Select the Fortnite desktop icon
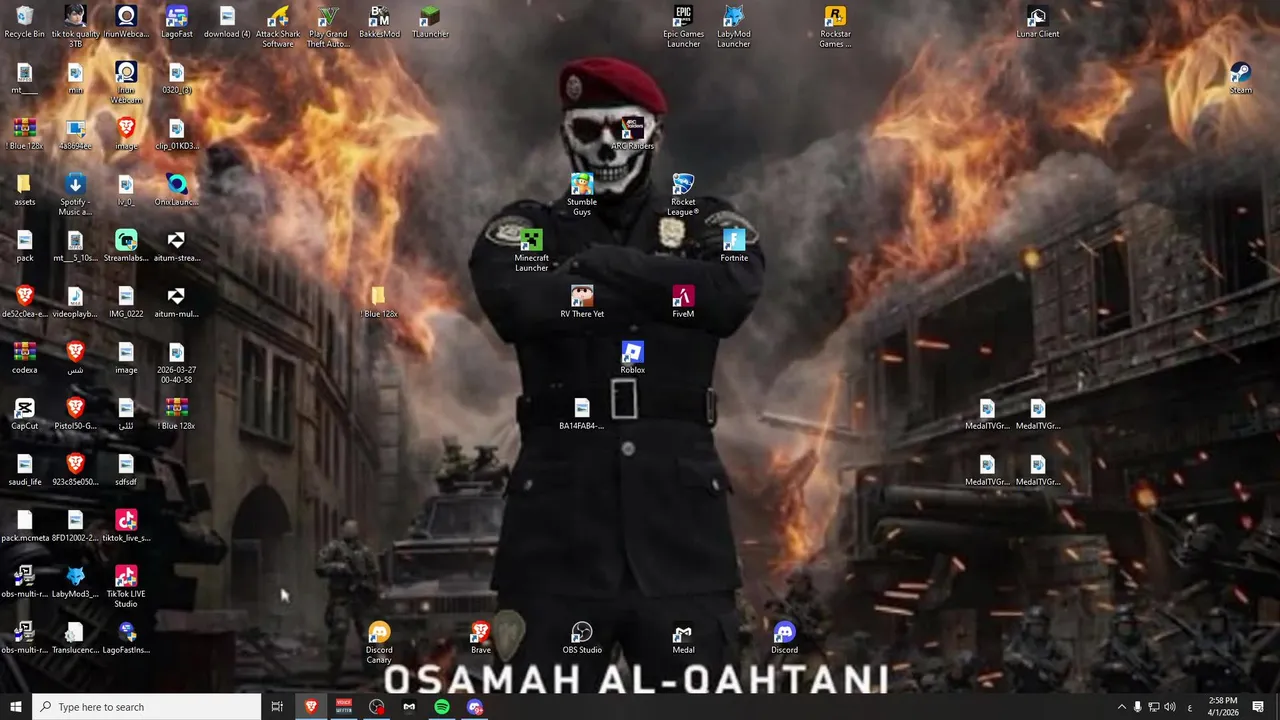Screen dimensions: 1280x720 (x=734, y=246)
